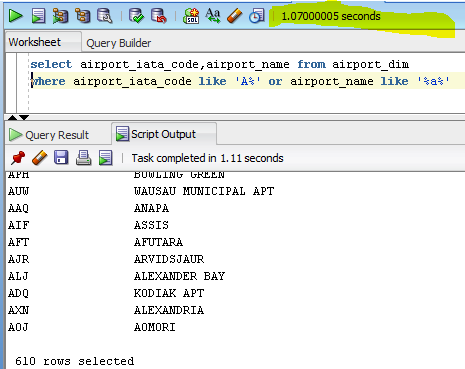
Task: Expand editor pane with down arrow
Action: pos(24,117)
